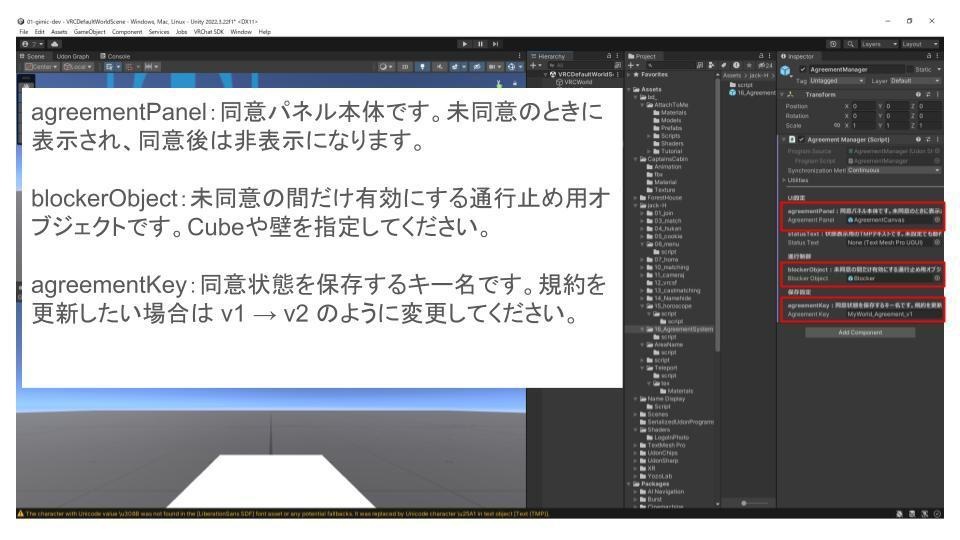Select VRCDefaultWorldScene in Hierarchy

(585, 74)
